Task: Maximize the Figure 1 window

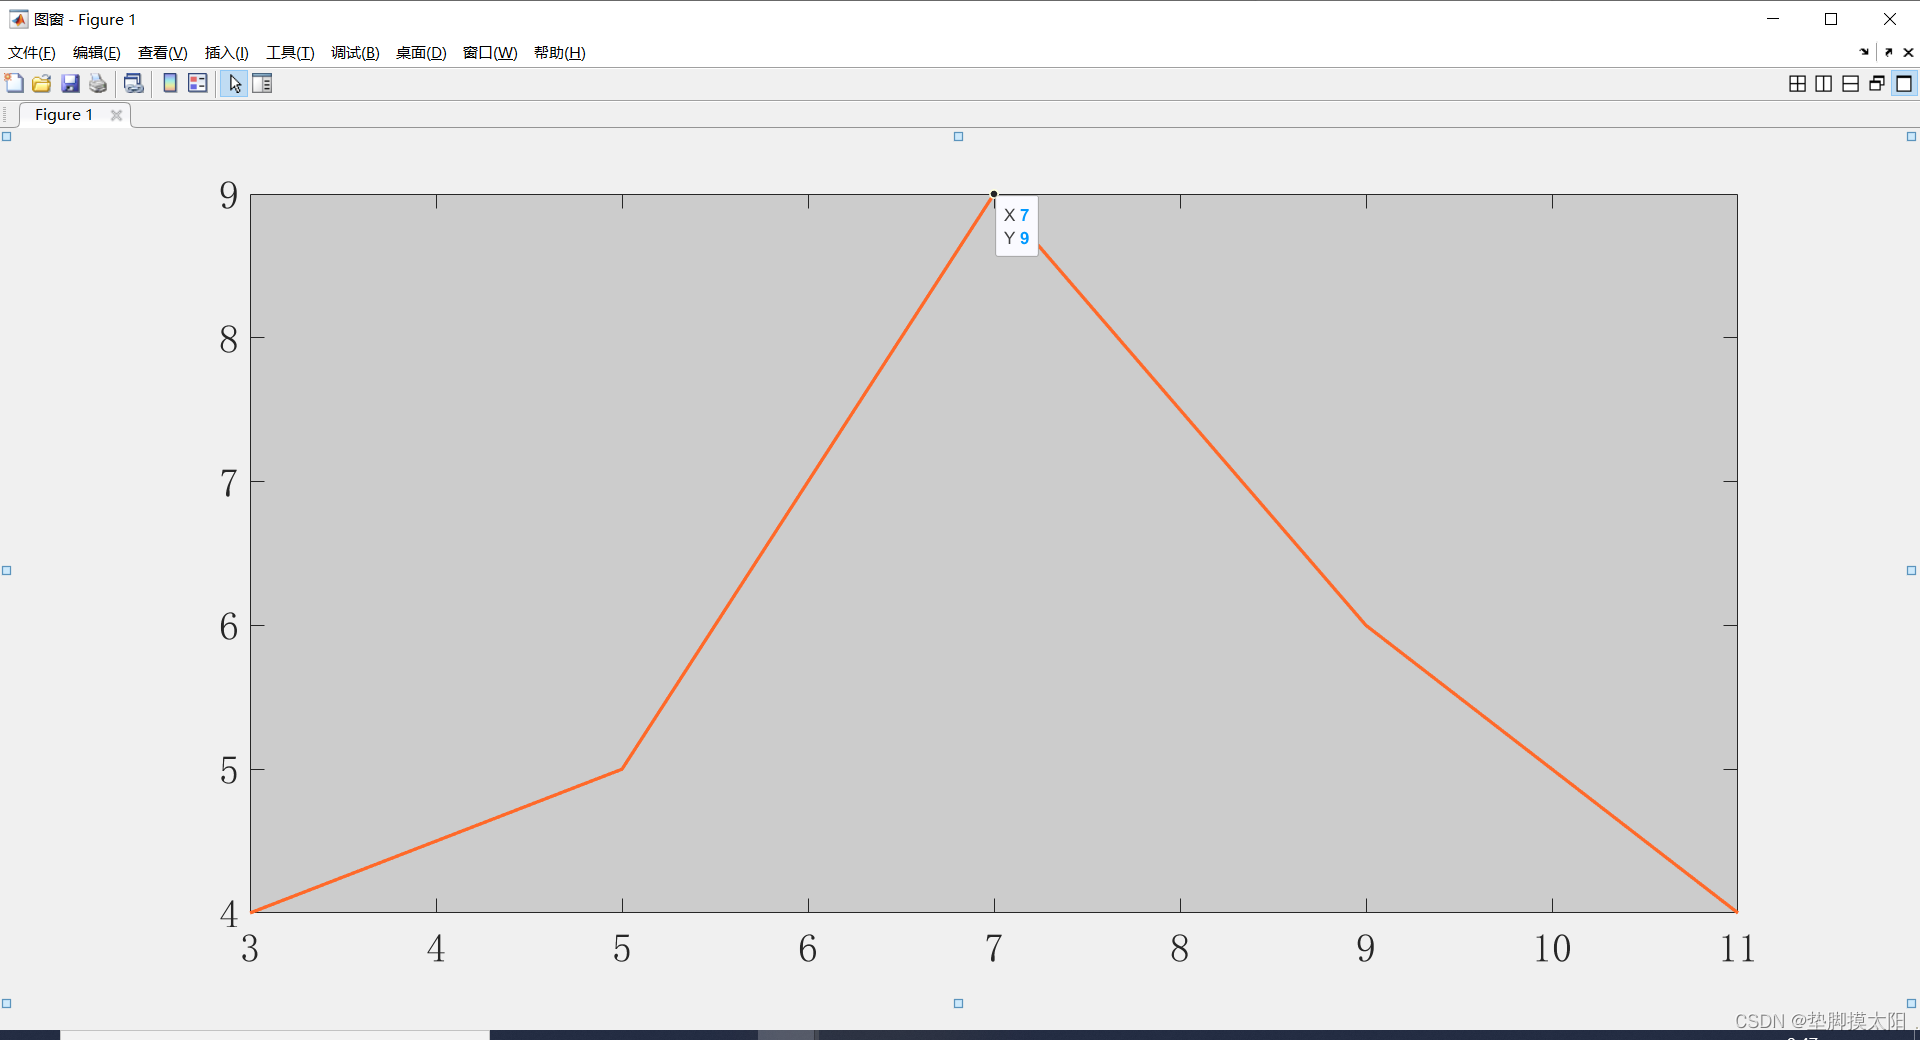Action: point(1831,19)
